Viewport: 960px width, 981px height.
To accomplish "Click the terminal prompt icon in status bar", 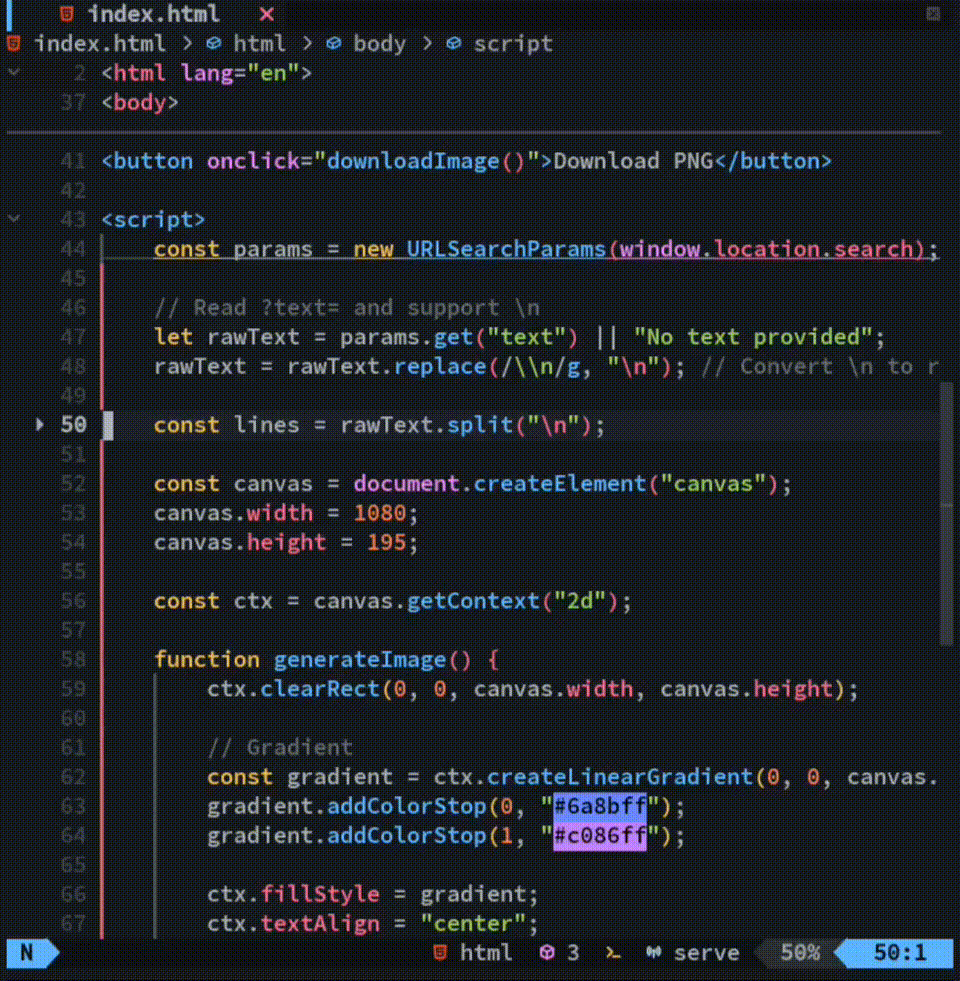I will click(613, 953).
